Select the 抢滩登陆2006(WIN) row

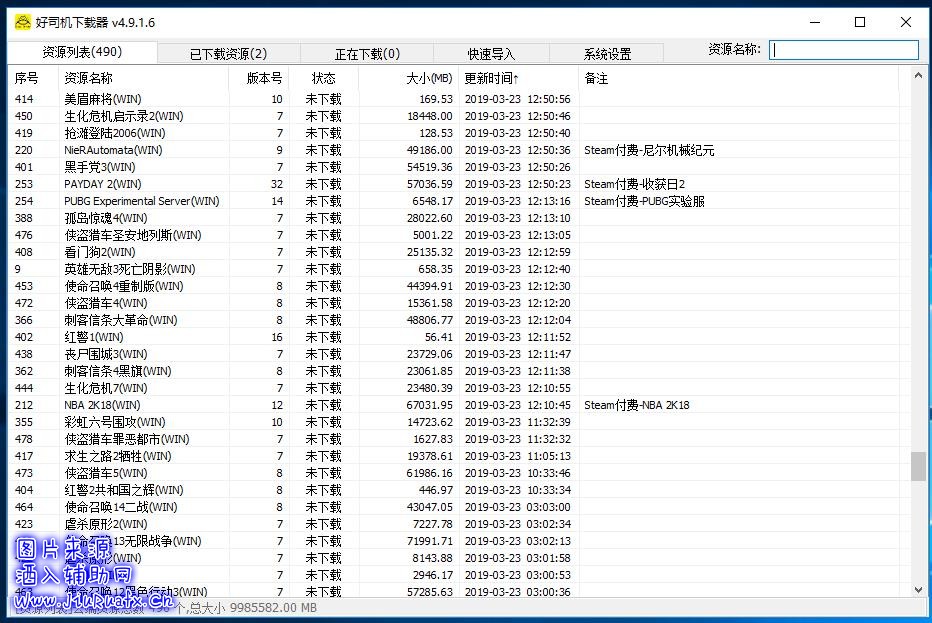click(x=453, y=133)
